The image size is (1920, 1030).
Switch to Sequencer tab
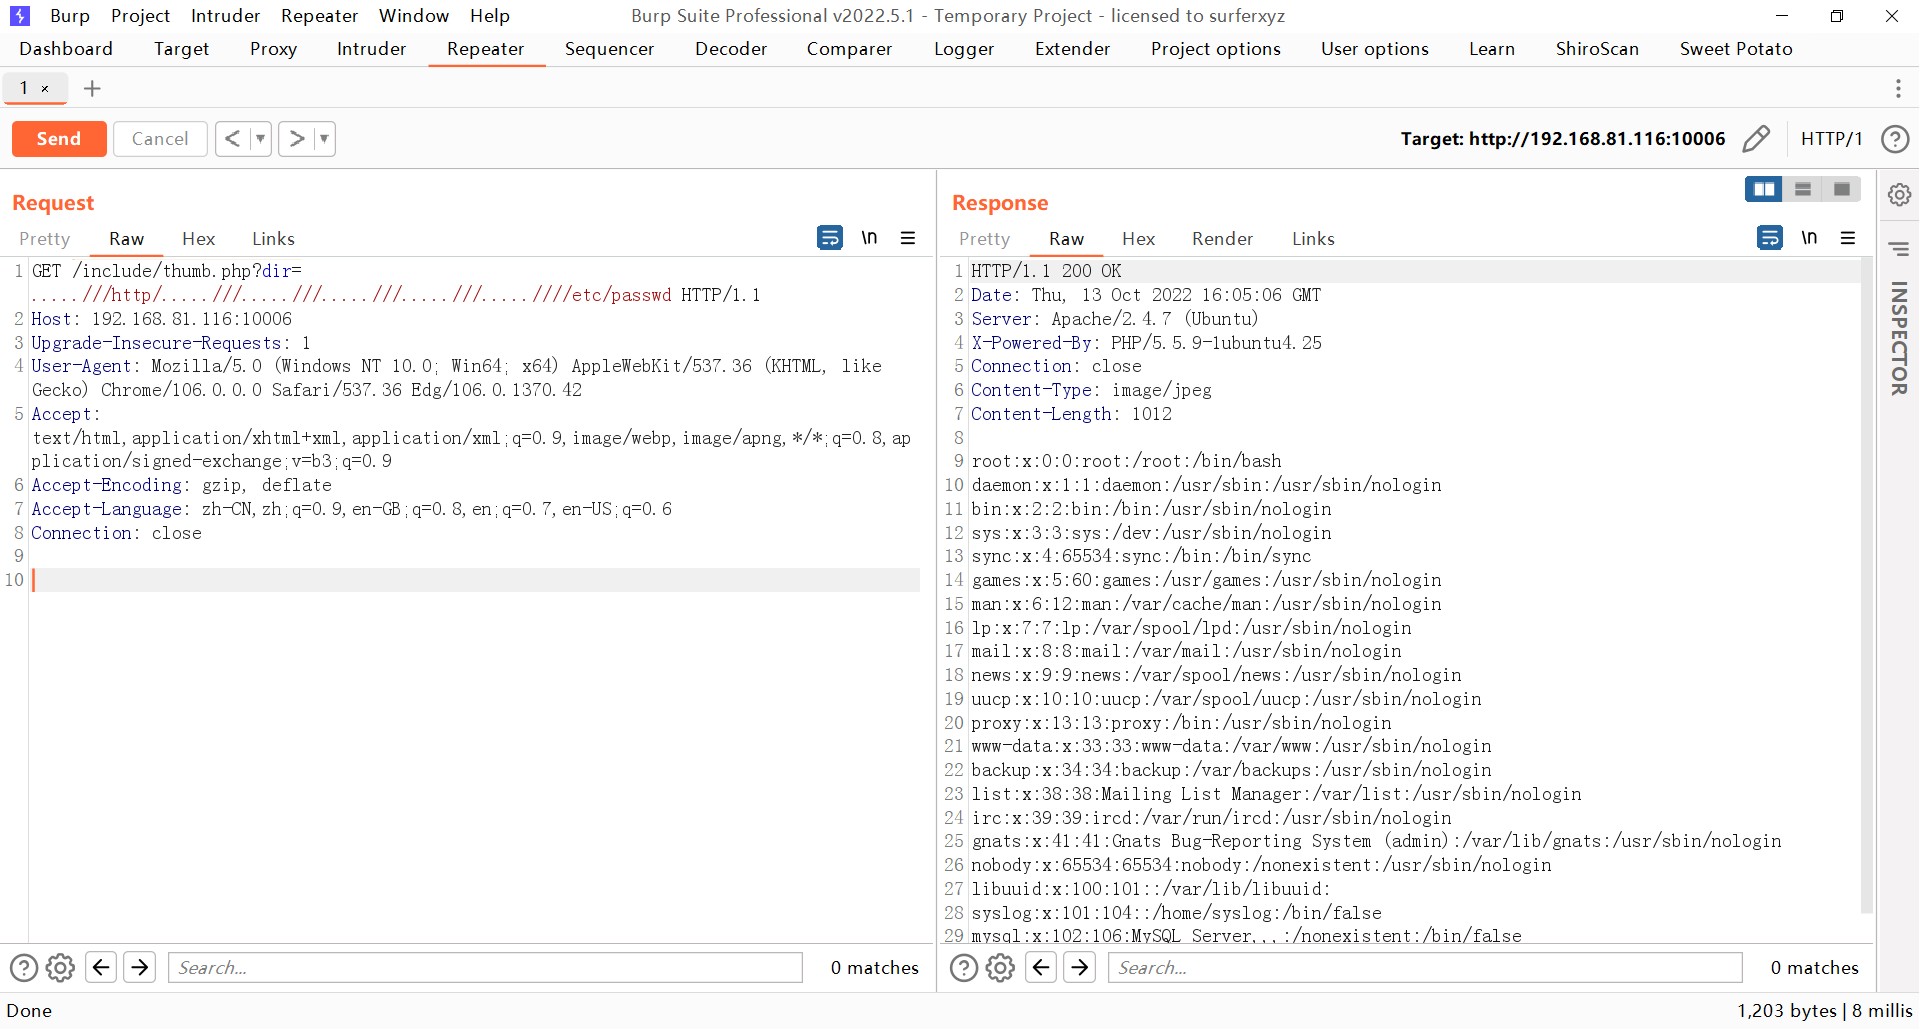pyautogui.click(x=609, y=49)
